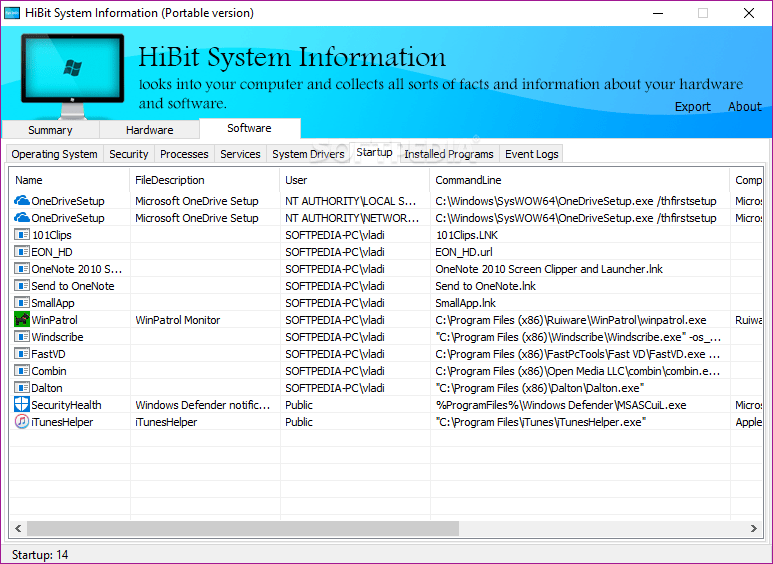The width and height of the screenshot is (773, 564).
Task: Click the OneDriveSetup cloud icon in NETWOR... row
Action: tap(22, 217)
